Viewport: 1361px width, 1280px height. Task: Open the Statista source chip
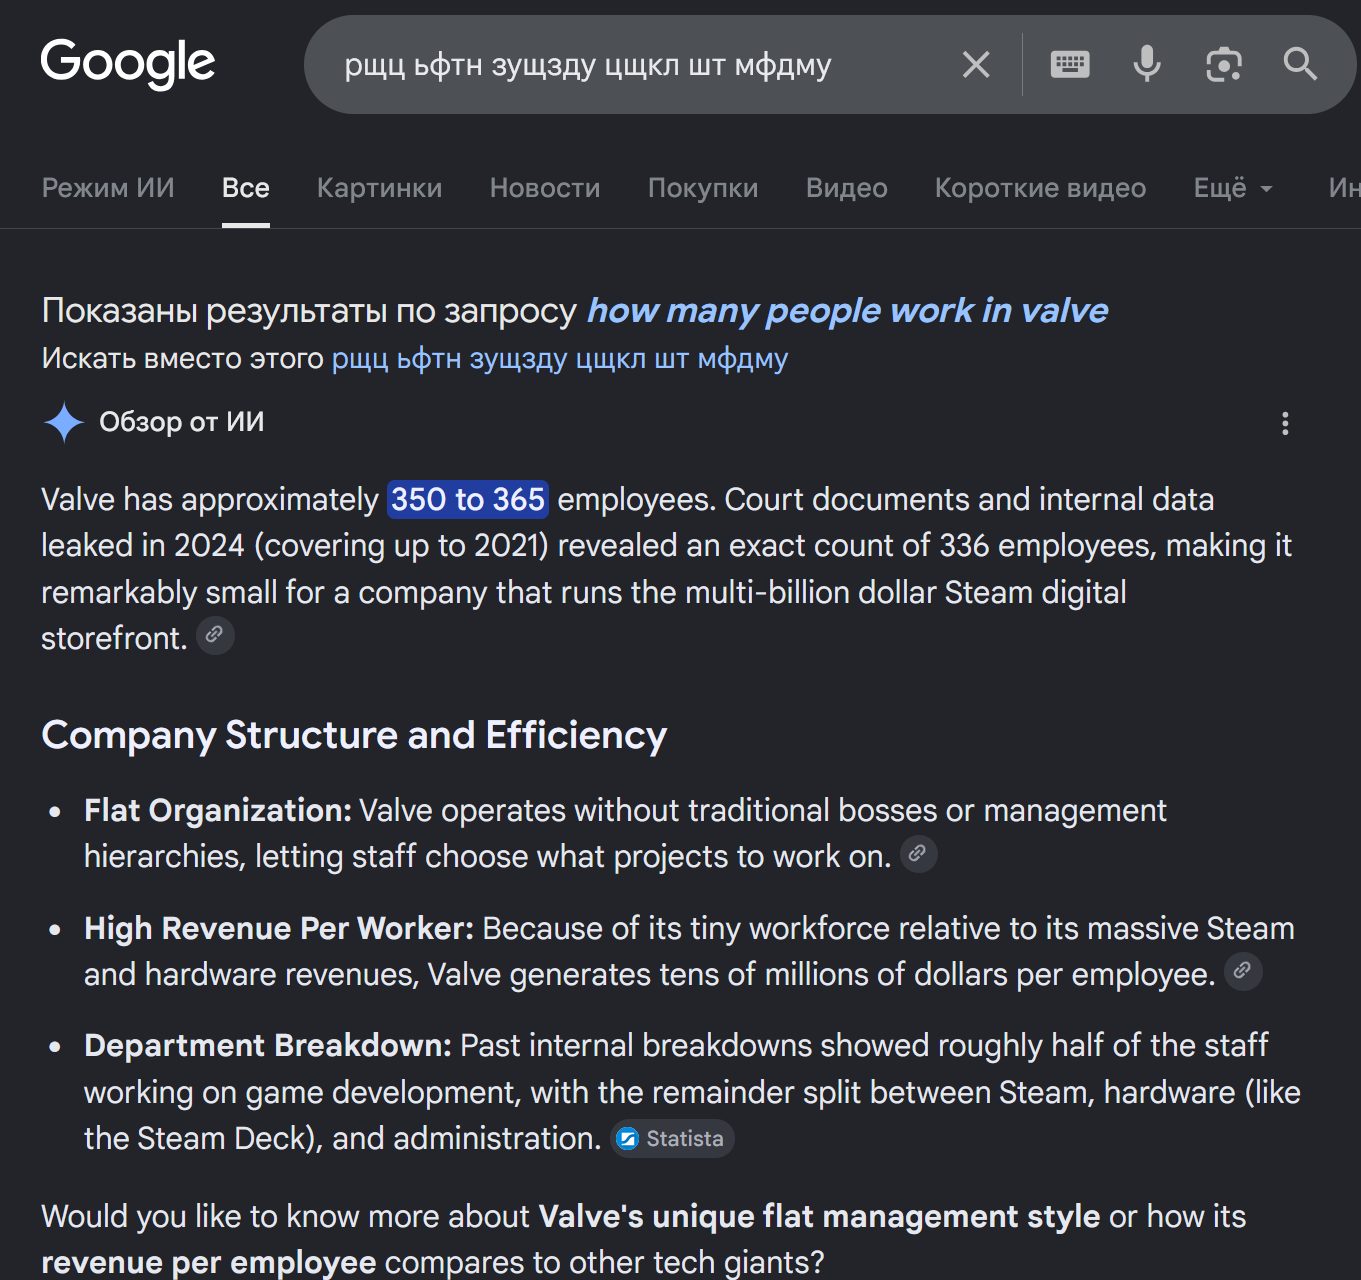coord(672,1138)
